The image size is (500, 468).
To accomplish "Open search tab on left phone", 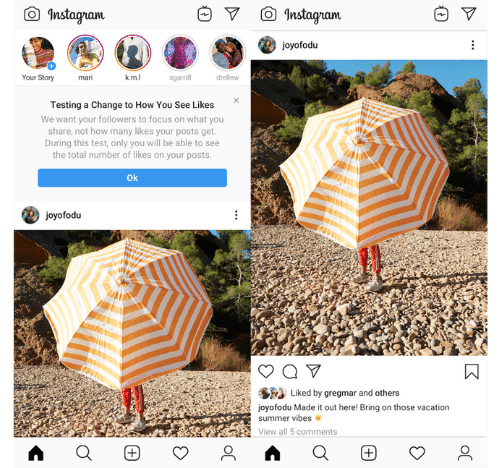I will point(84,453).
